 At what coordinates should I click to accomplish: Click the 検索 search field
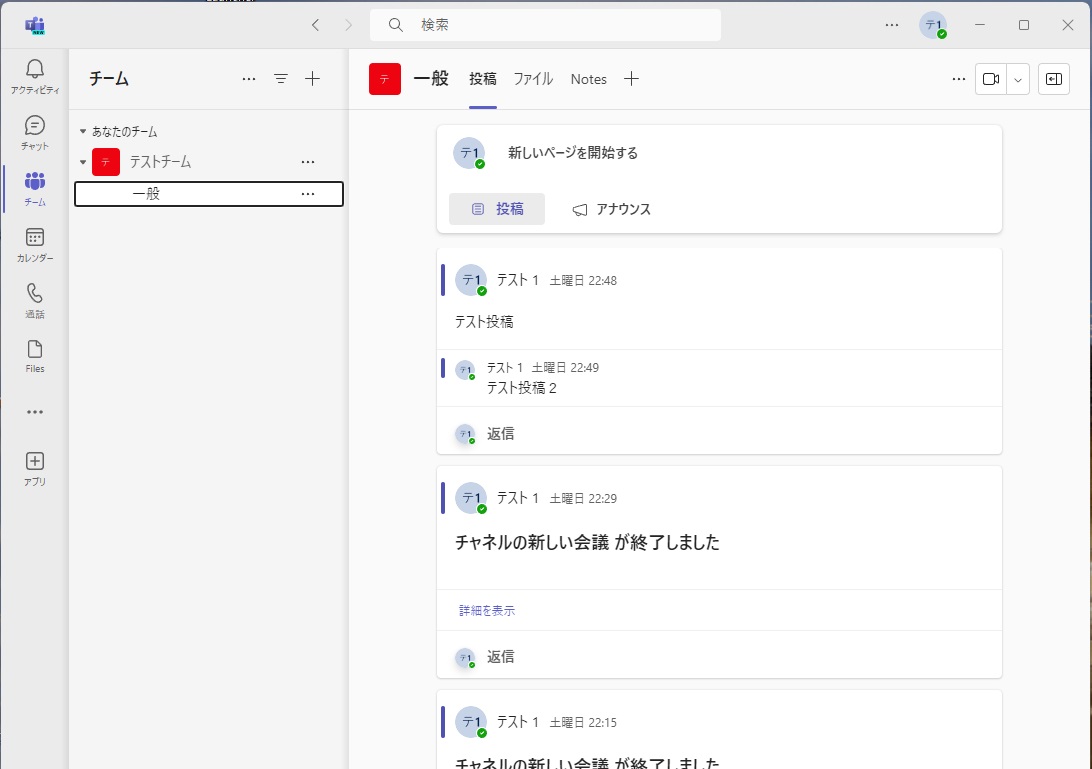545,25
